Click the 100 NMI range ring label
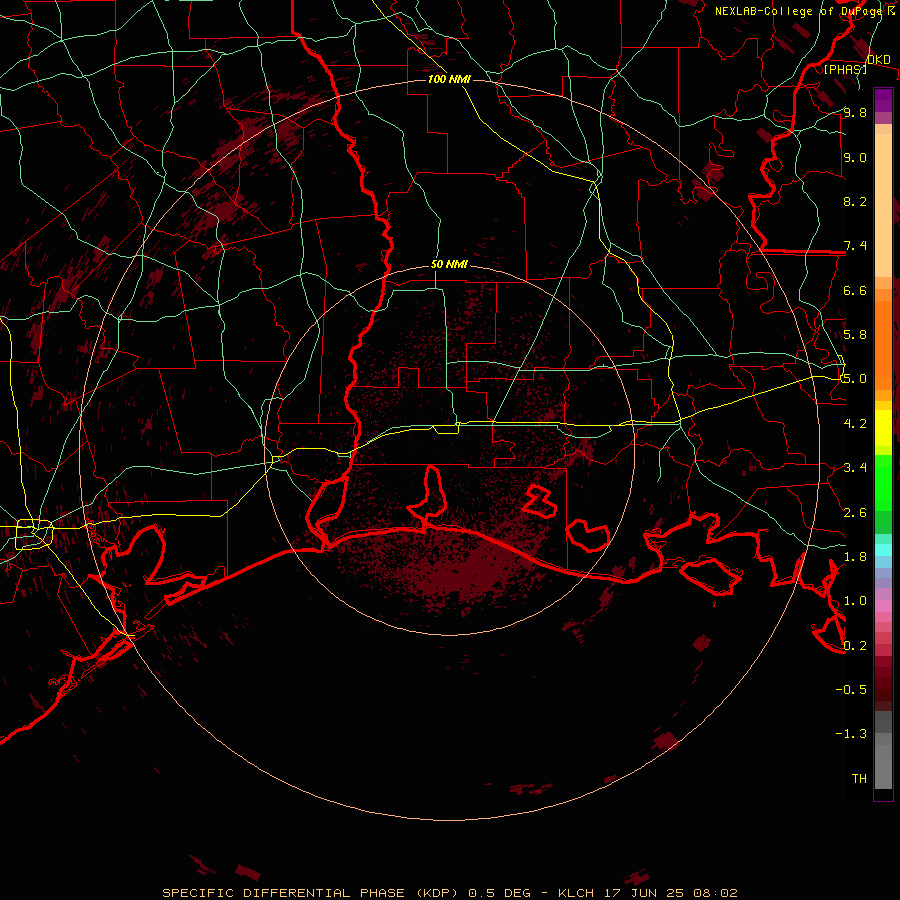The image size is (900, 900). (449, 79)
